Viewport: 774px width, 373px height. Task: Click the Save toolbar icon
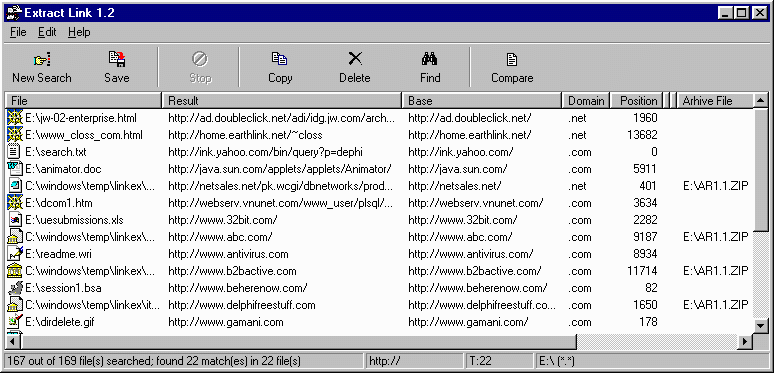117,60
